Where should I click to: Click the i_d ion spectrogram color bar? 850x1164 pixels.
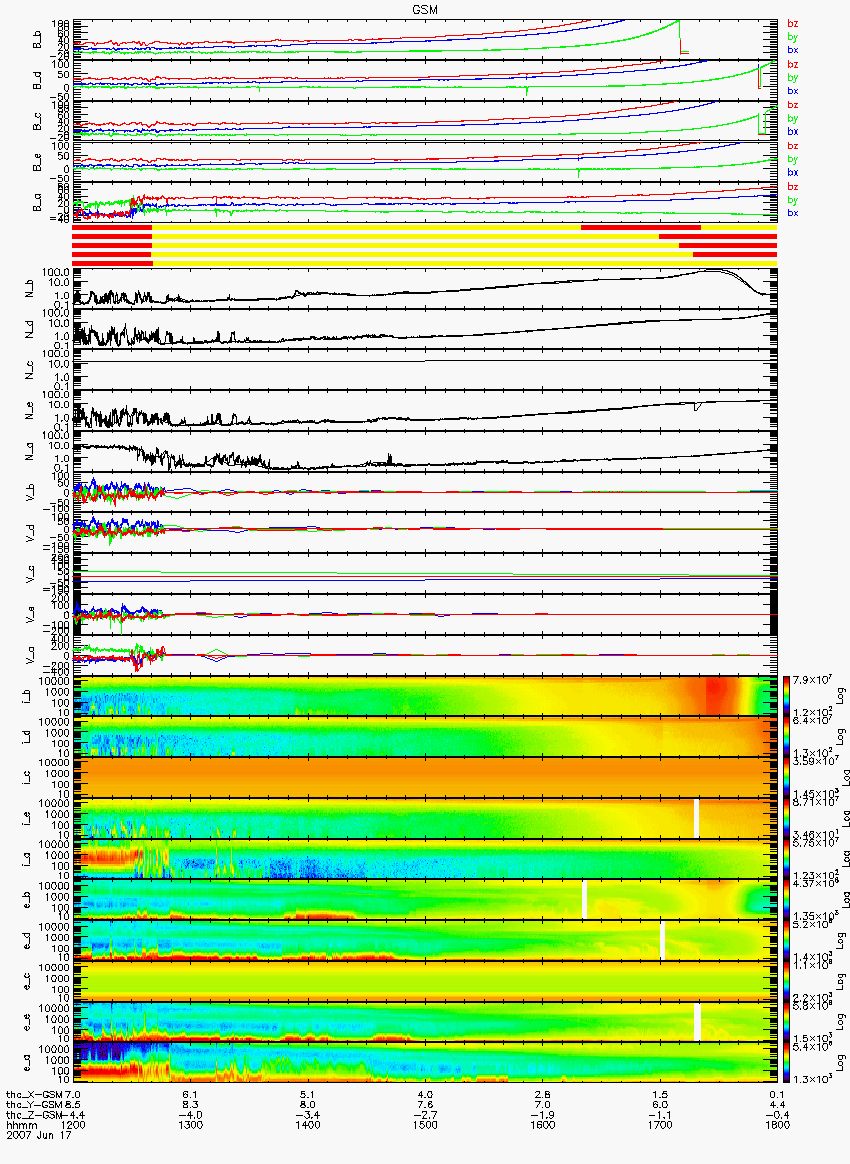pyautogui.click(x=786, y=737)
